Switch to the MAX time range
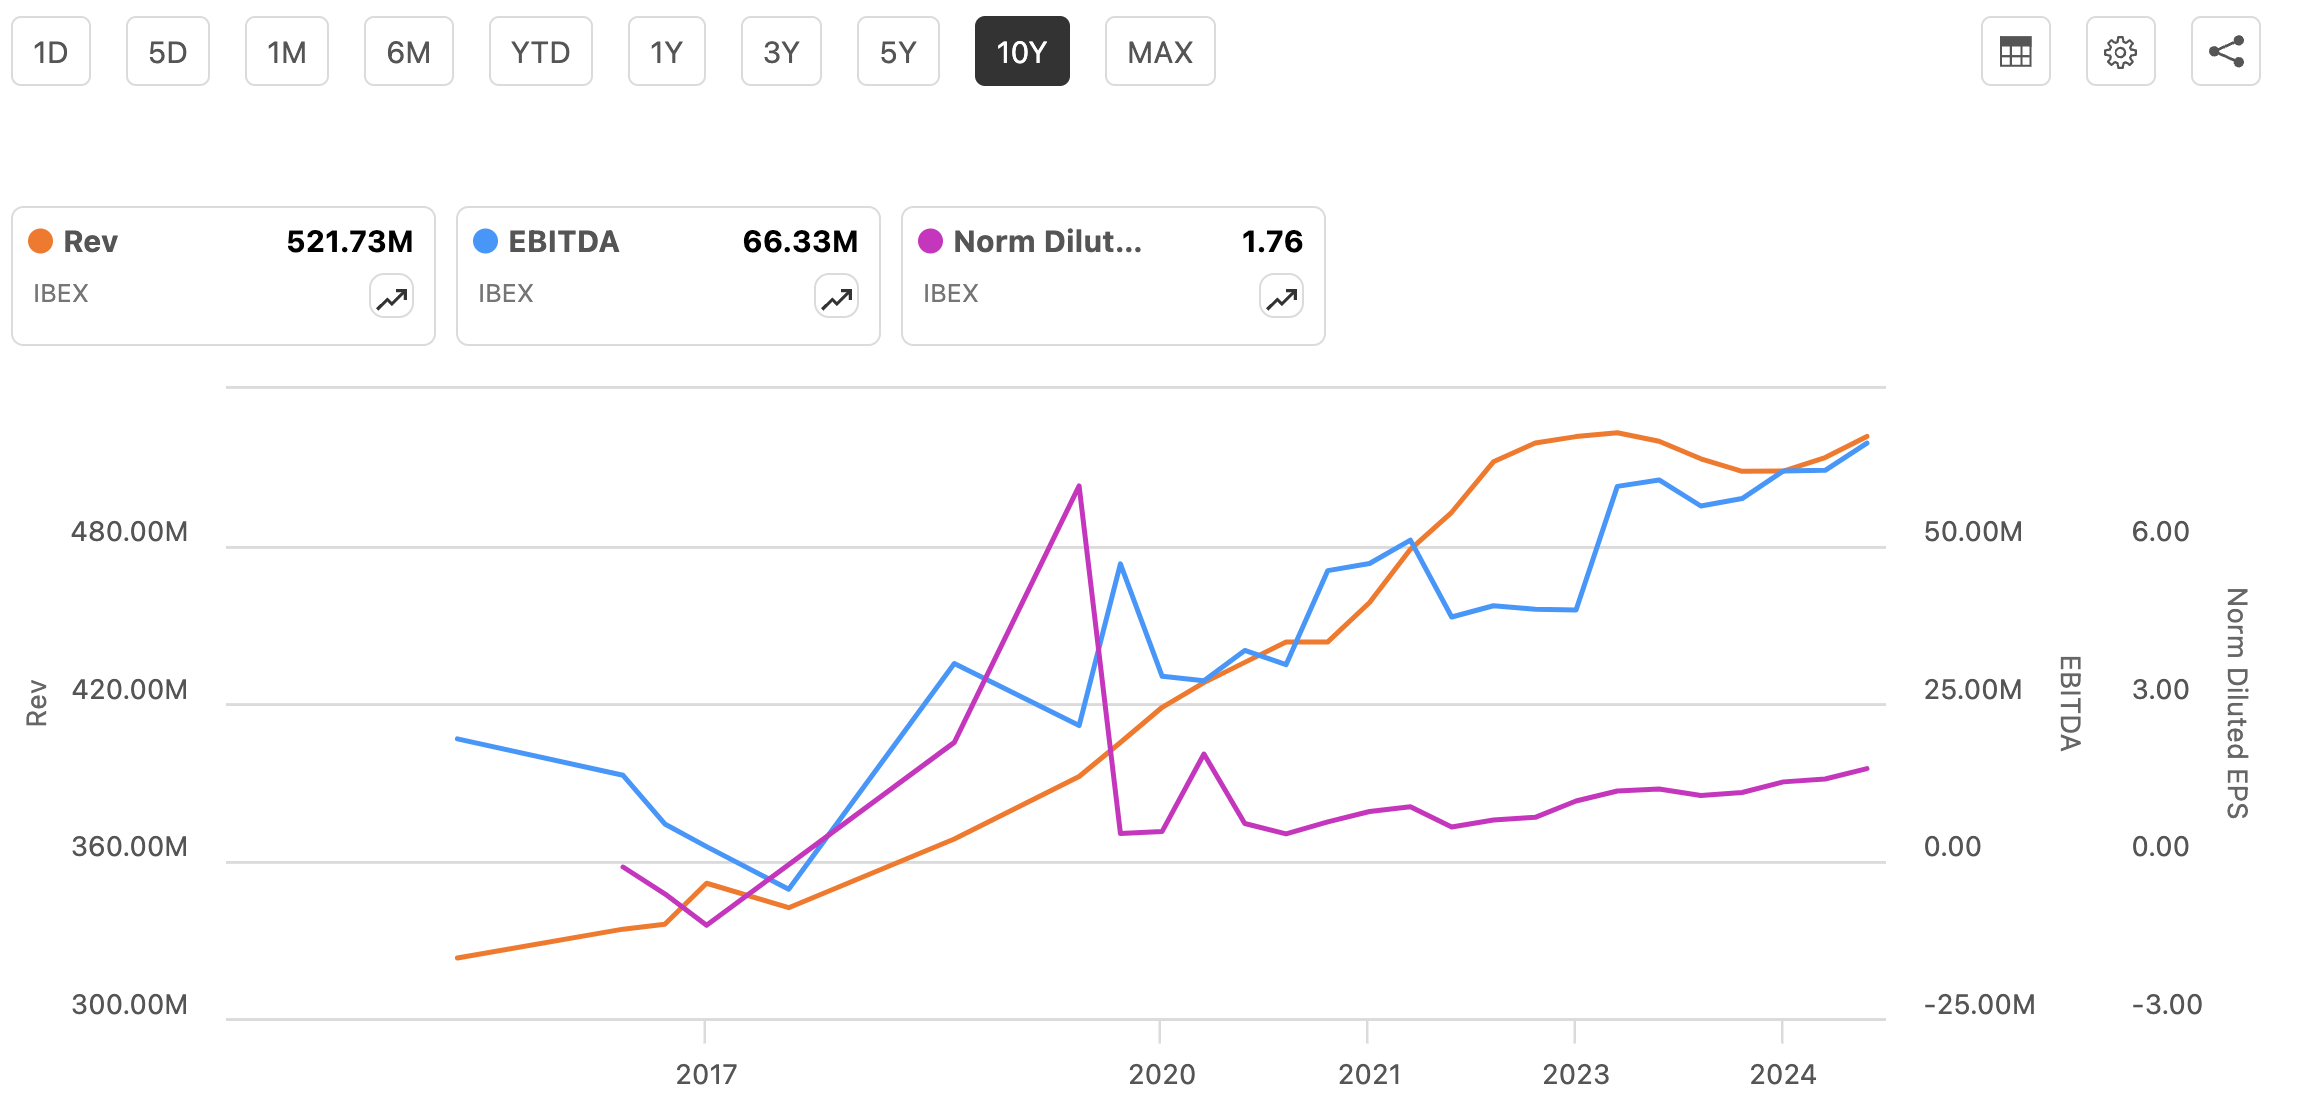The image size is (2302, 1120). [1159, 51]
